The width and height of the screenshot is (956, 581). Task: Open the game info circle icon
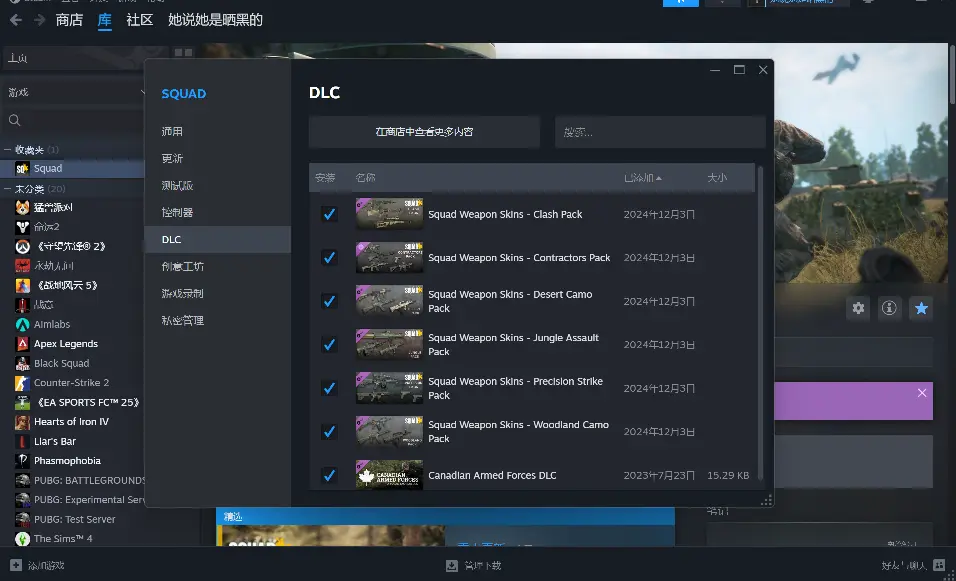point(890,308)
